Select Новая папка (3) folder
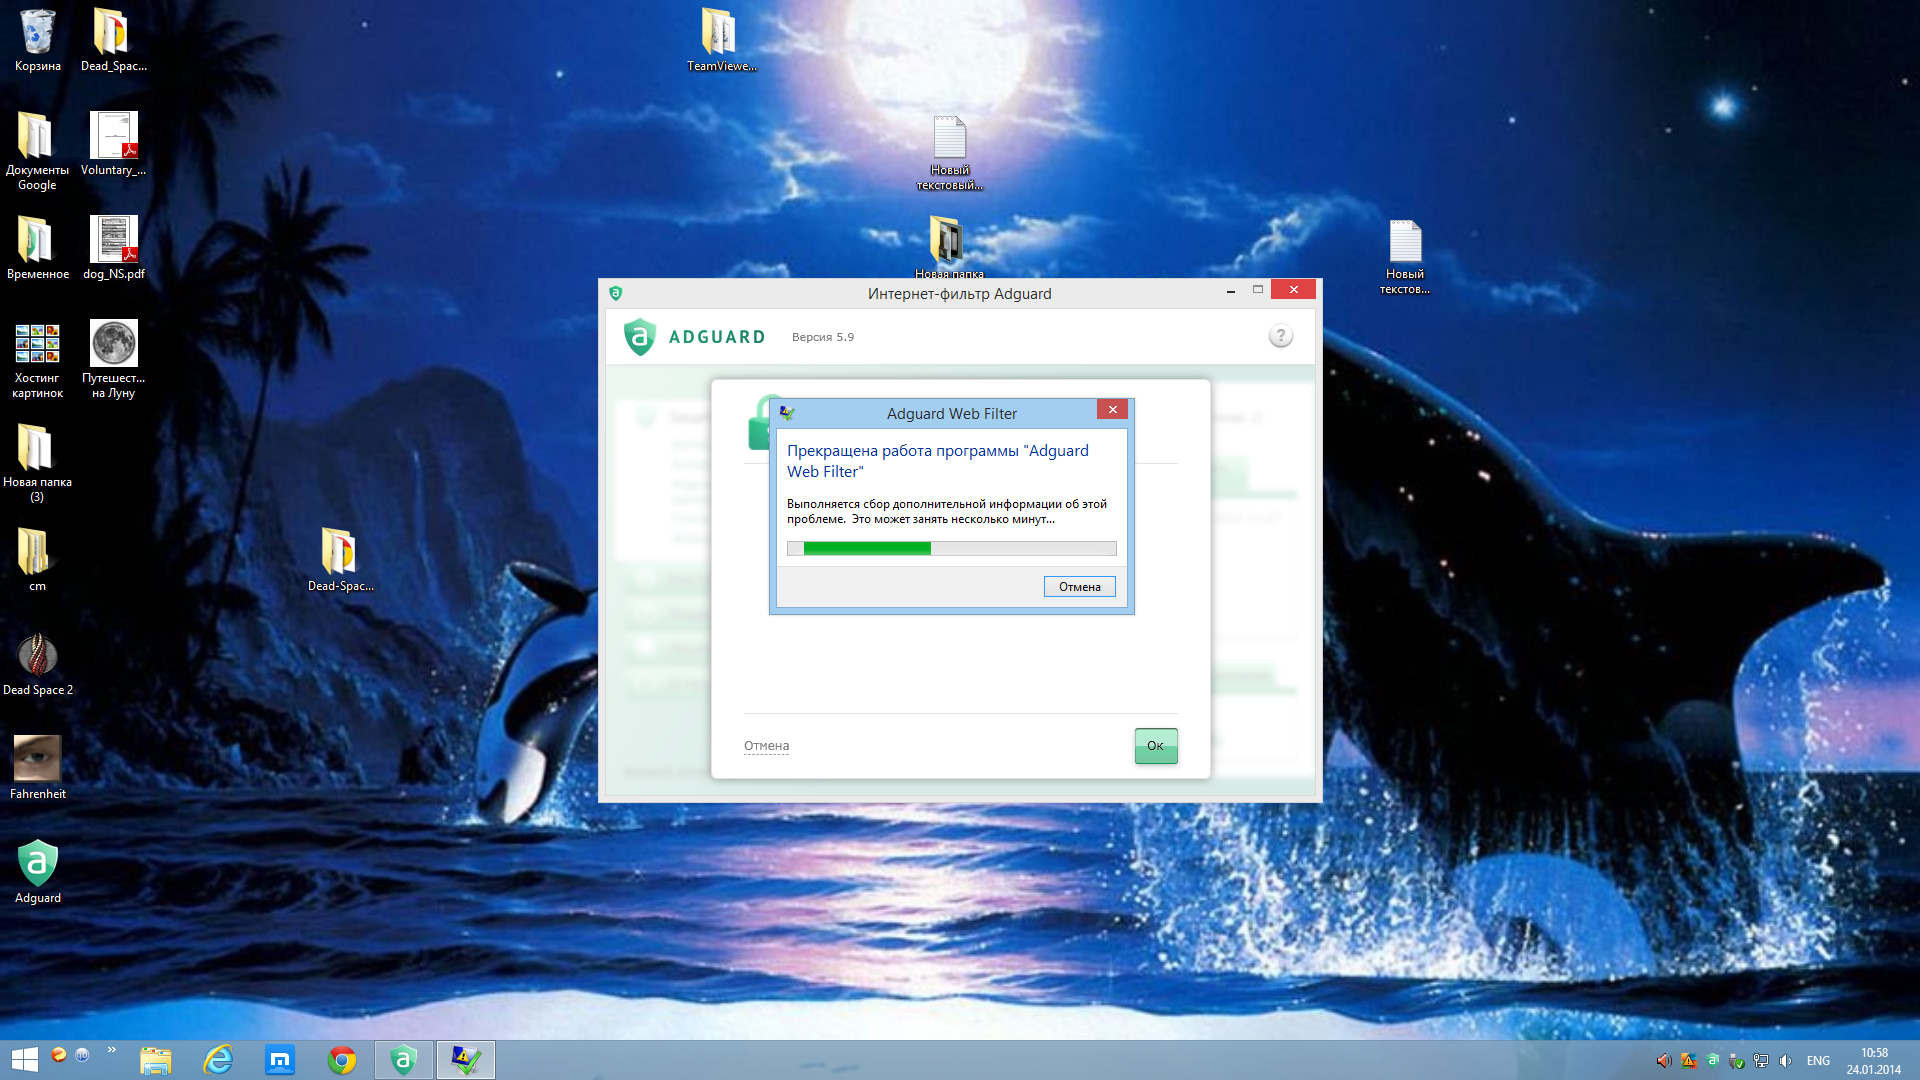Image resolution: width=1920 pixels, height=1080 pixels. coord(37,463)
